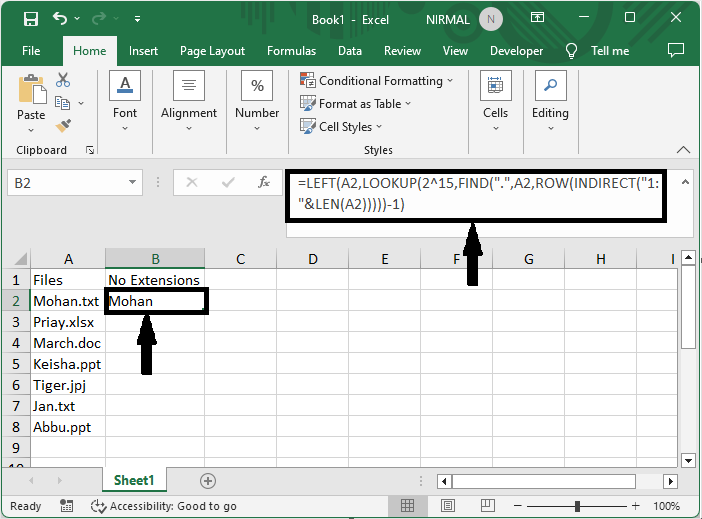
Task: Open Ribbon Display Options icon
Action: click(537, 17)
